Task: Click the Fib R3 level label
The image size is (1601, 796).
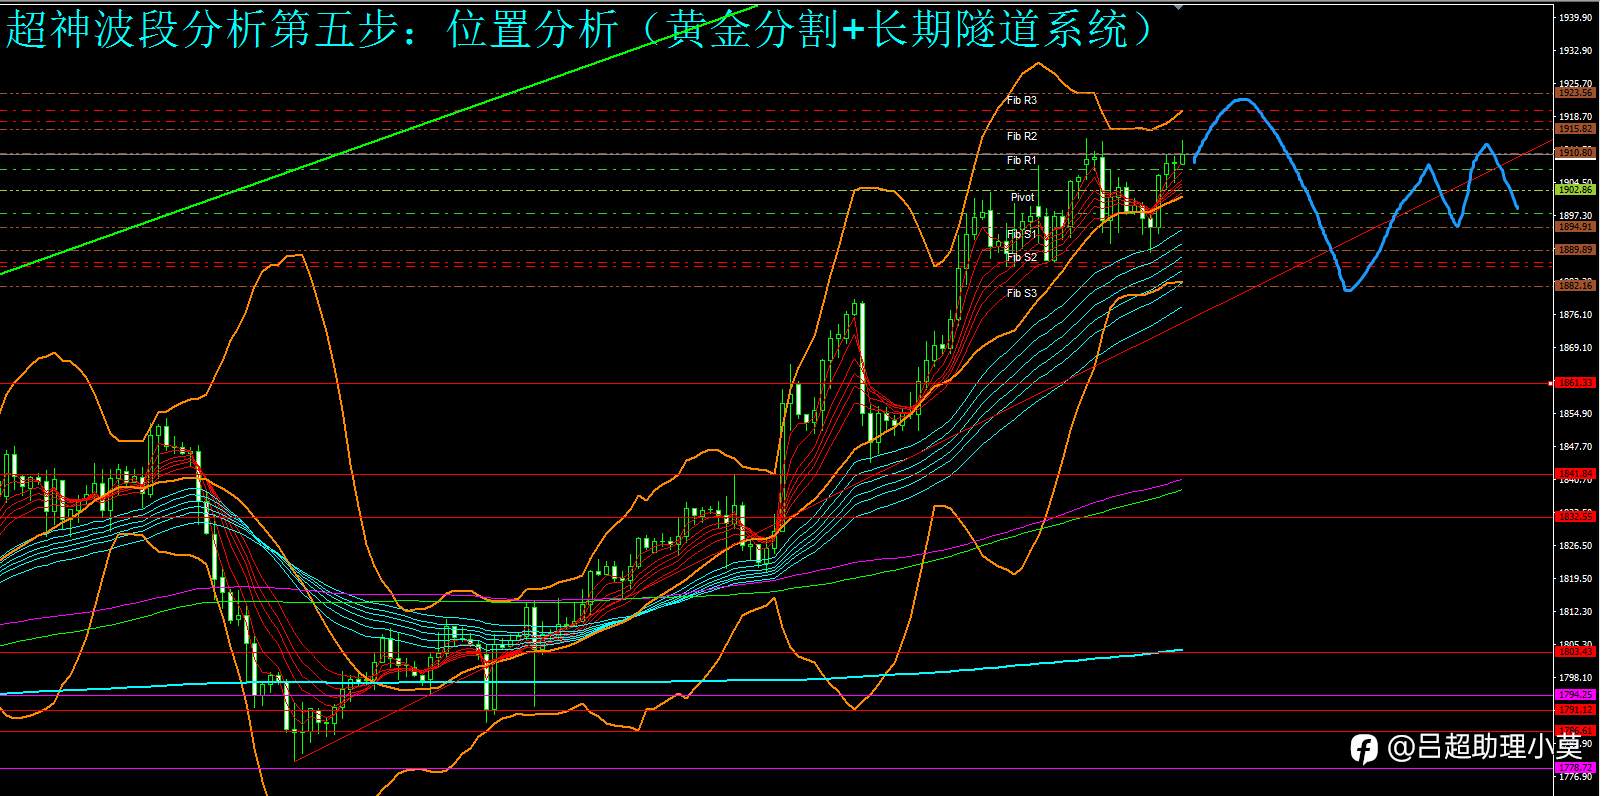Action: pos(1021,101)
